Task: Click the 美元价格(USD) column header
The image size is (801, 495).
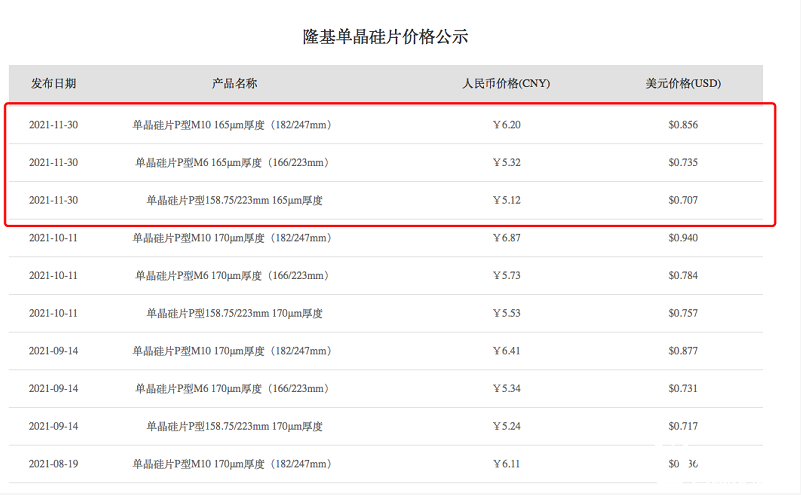Action: [683, 83]
